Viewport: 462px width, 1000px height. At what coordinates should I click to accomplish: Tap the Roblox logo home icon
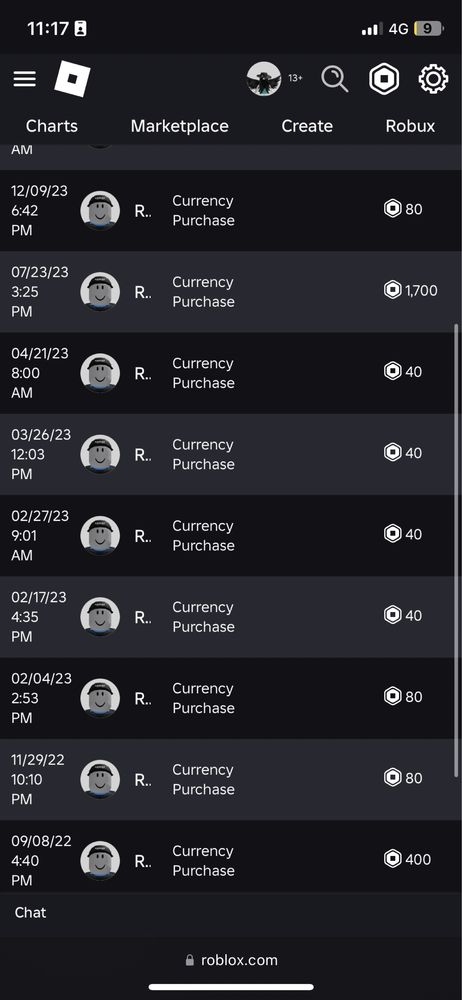coord(72,79)
